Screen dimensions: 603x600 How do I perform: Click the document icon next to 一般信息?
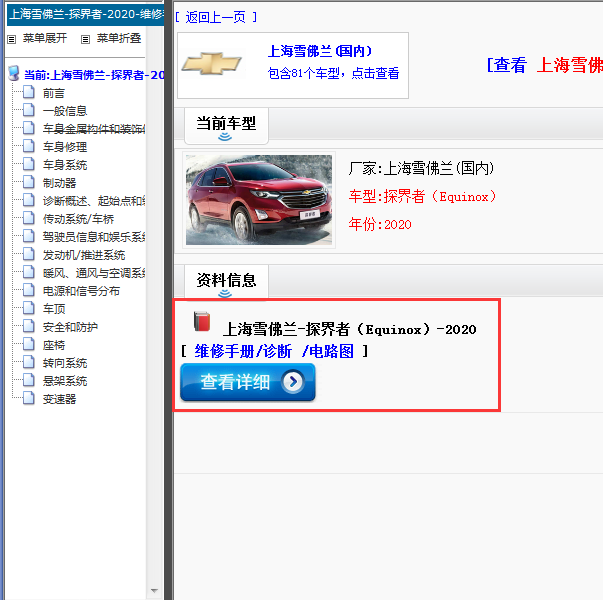coord(29,110)
